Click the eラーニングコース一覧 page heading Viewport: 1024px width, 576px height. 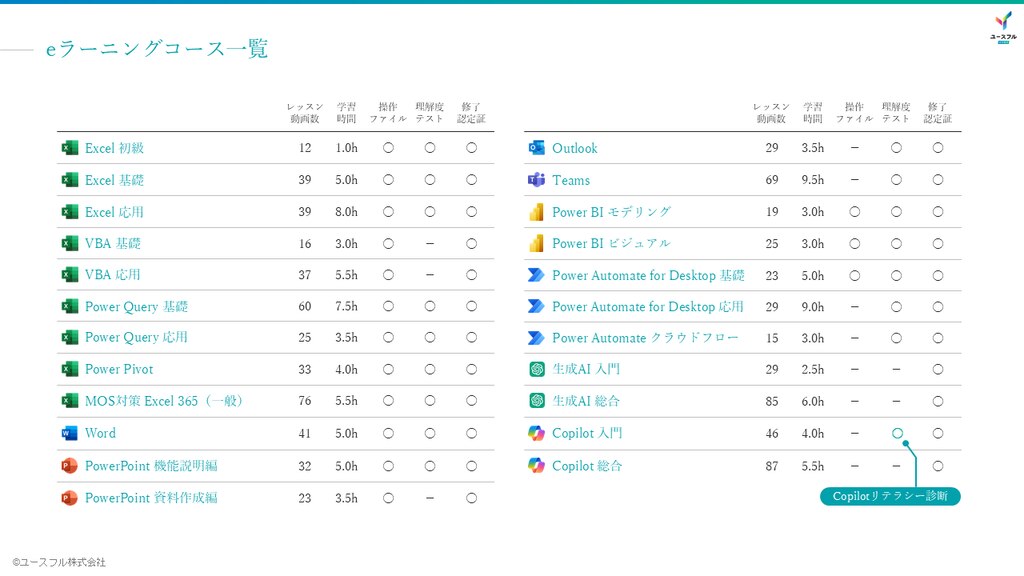157,49
